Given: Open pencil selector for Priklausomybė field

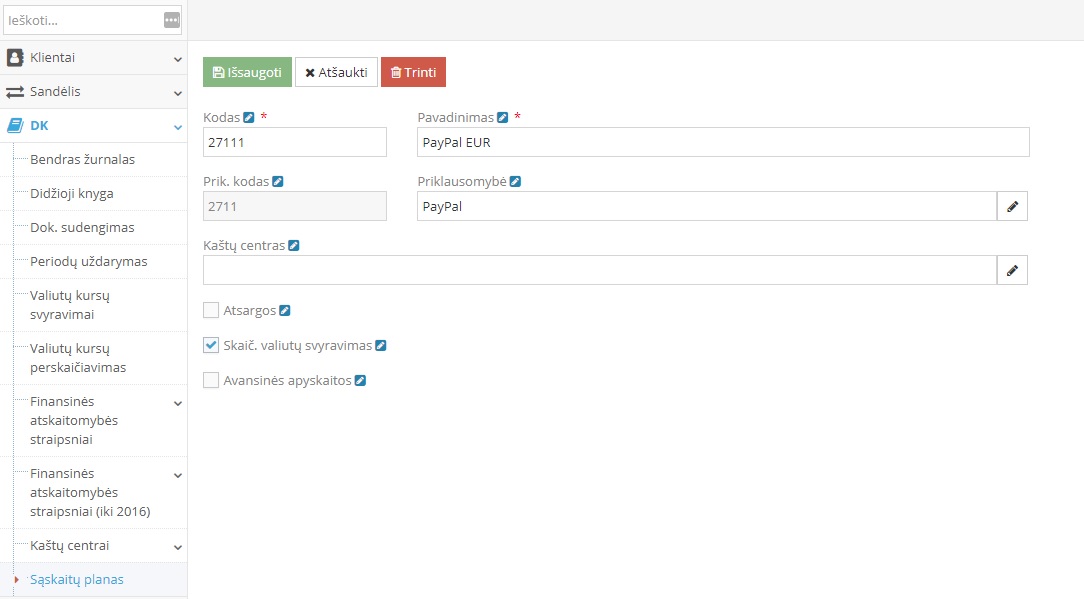Looking at the screenshot, I should pos(1012,206).
